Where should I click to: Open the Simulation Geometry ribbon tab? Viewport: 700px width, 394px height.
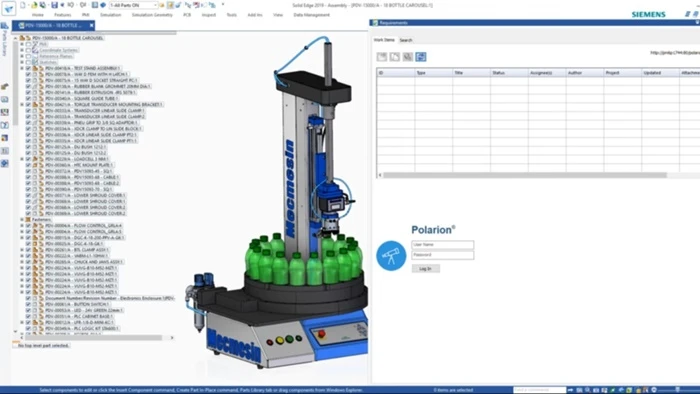tap(152, 15)
